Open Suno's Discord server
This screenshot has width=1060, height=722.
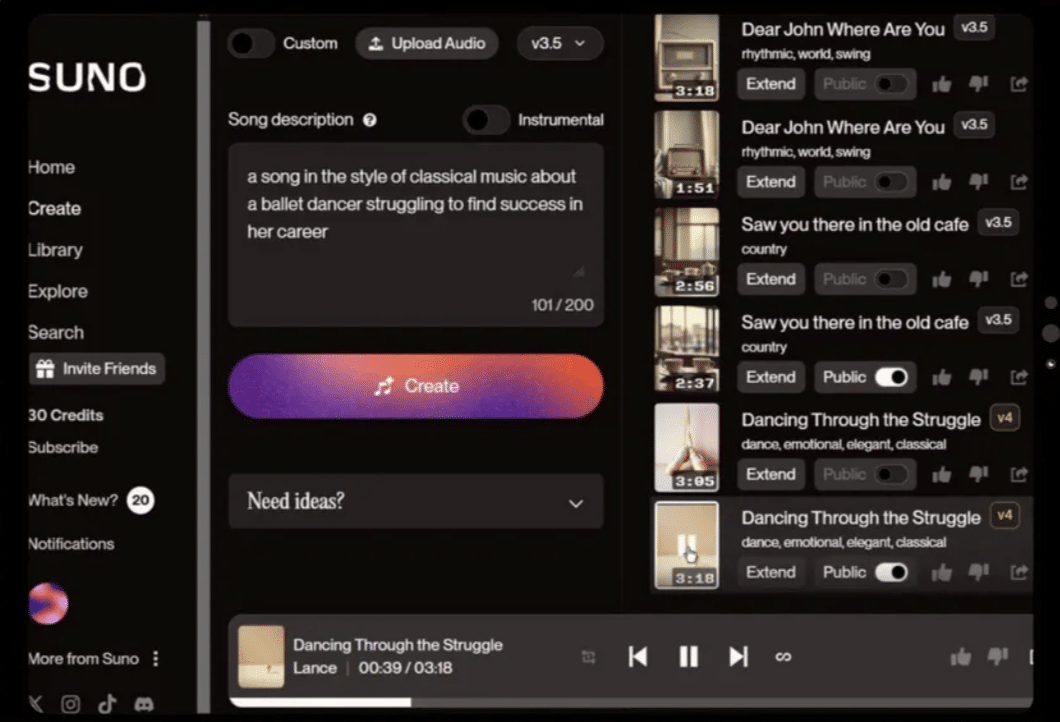click(x=143, y=704)
